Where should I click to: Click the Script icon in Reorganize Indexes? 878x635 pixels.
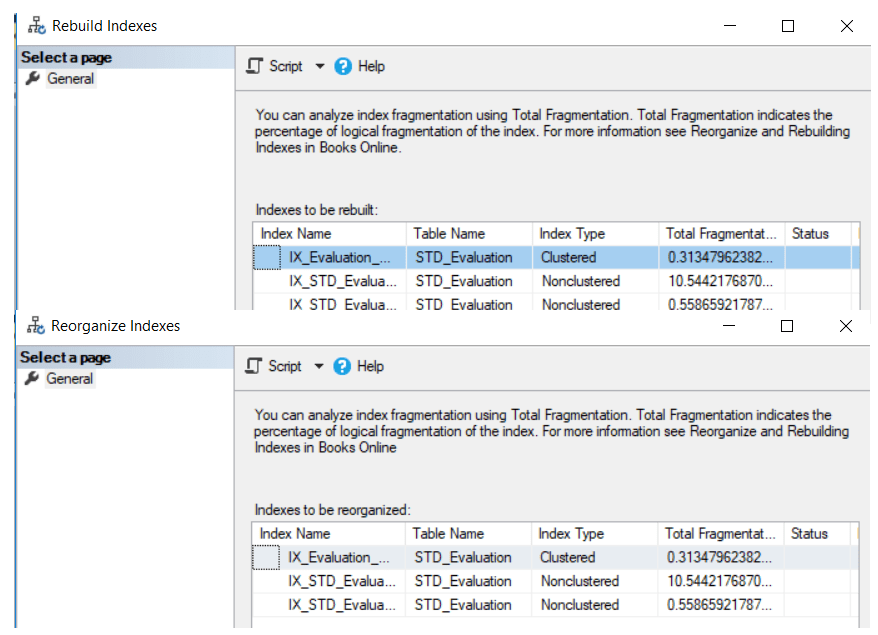[254, 366]
